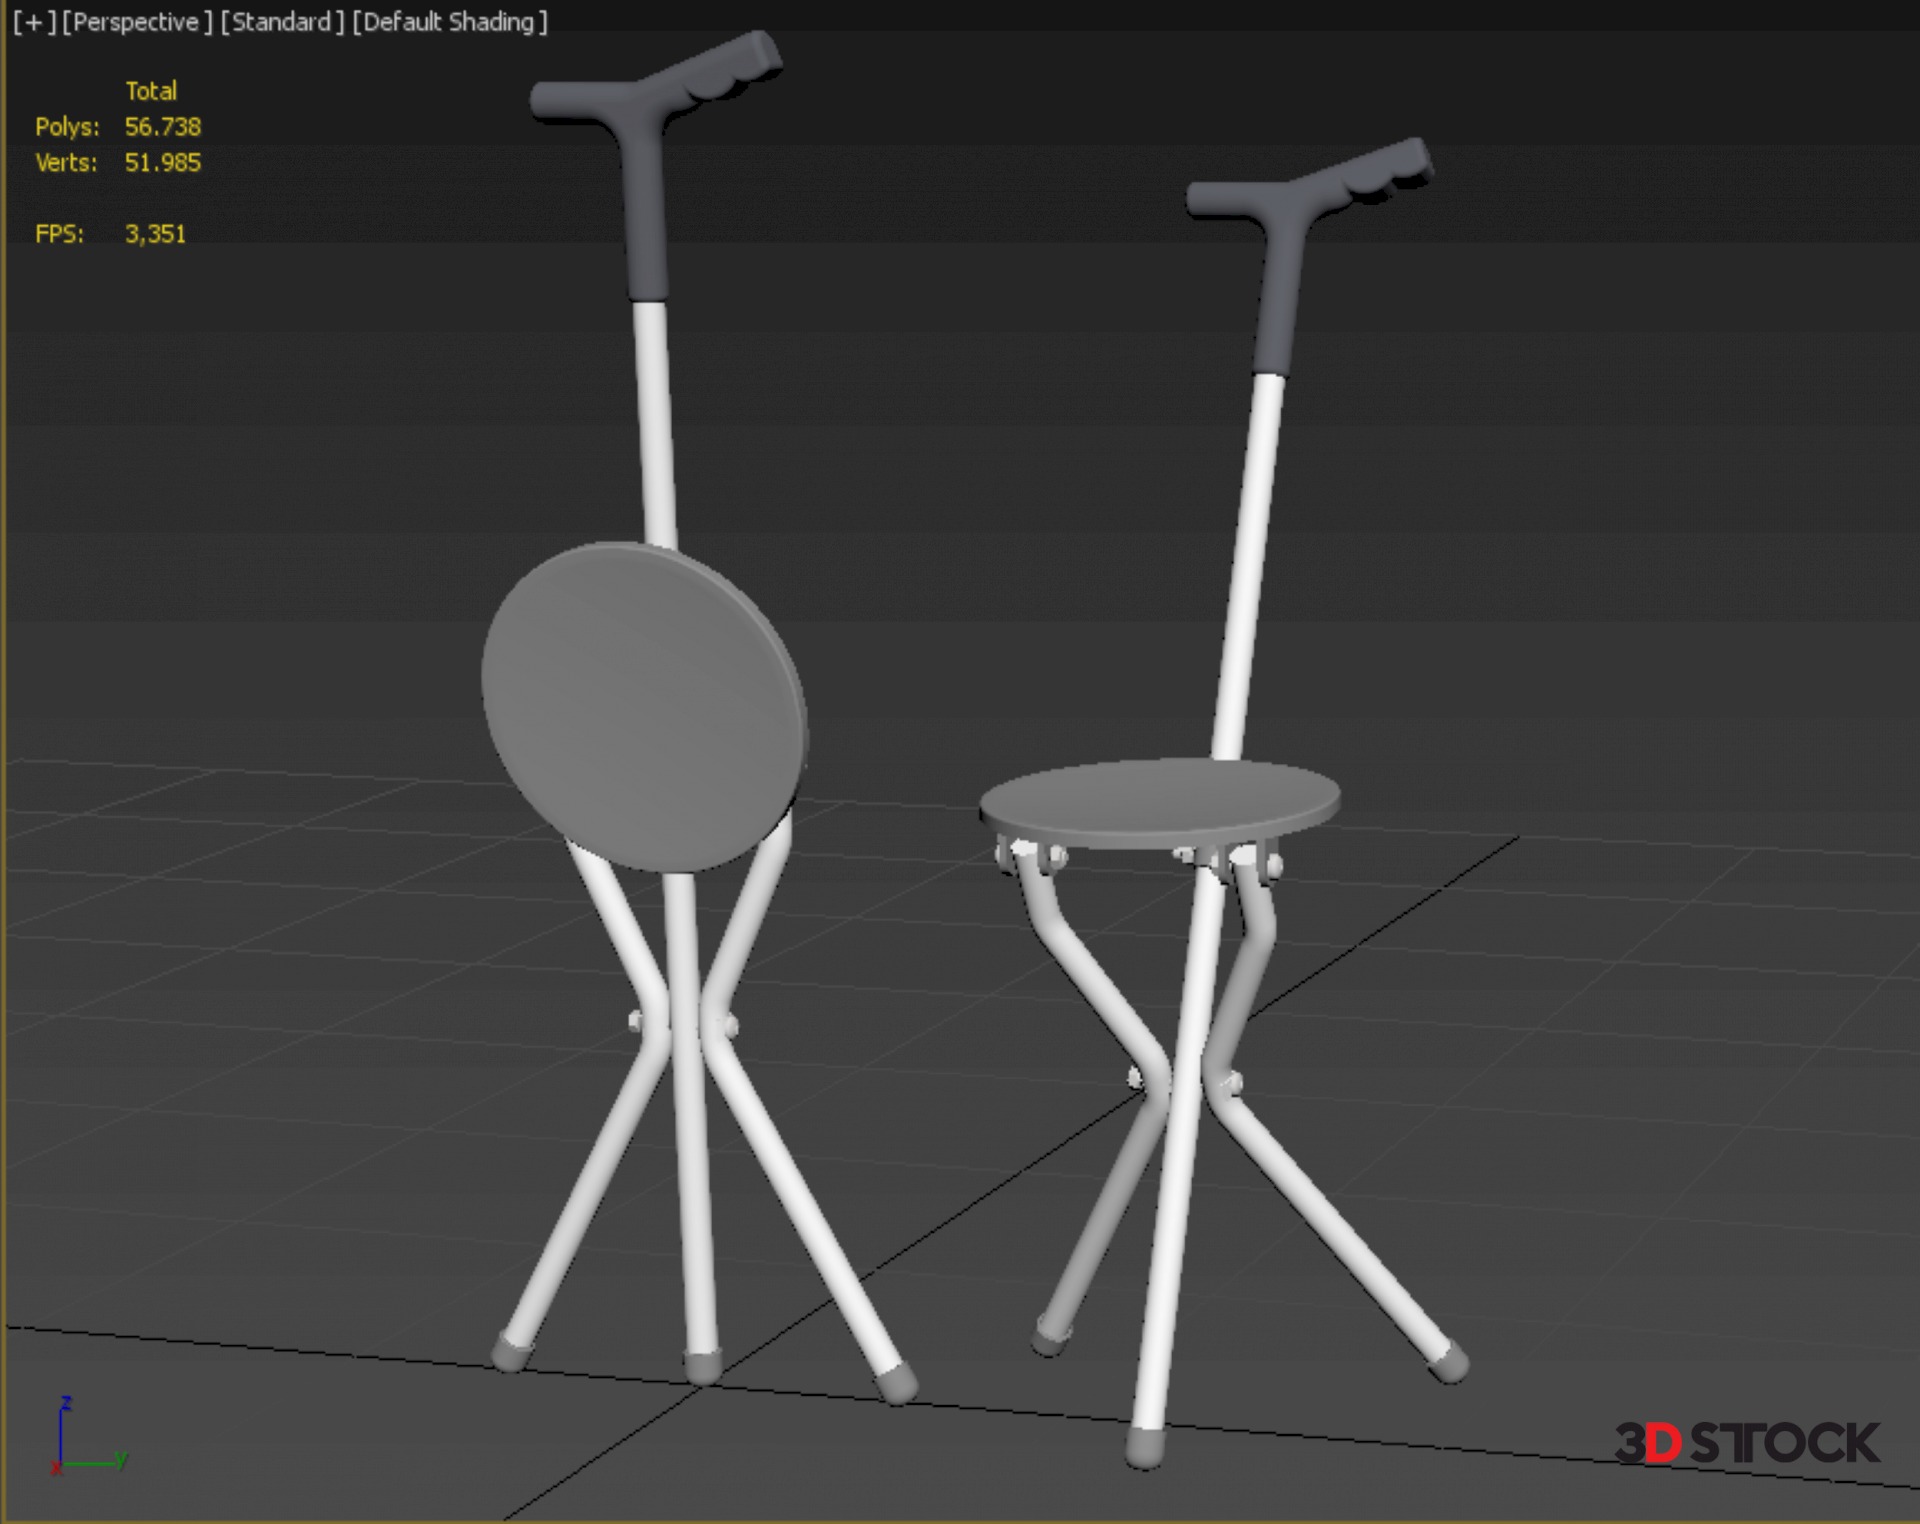Open the Perspective view menu label
Screen dimensions: 1920x1524
pyautogui.click(x=137, y=22)
